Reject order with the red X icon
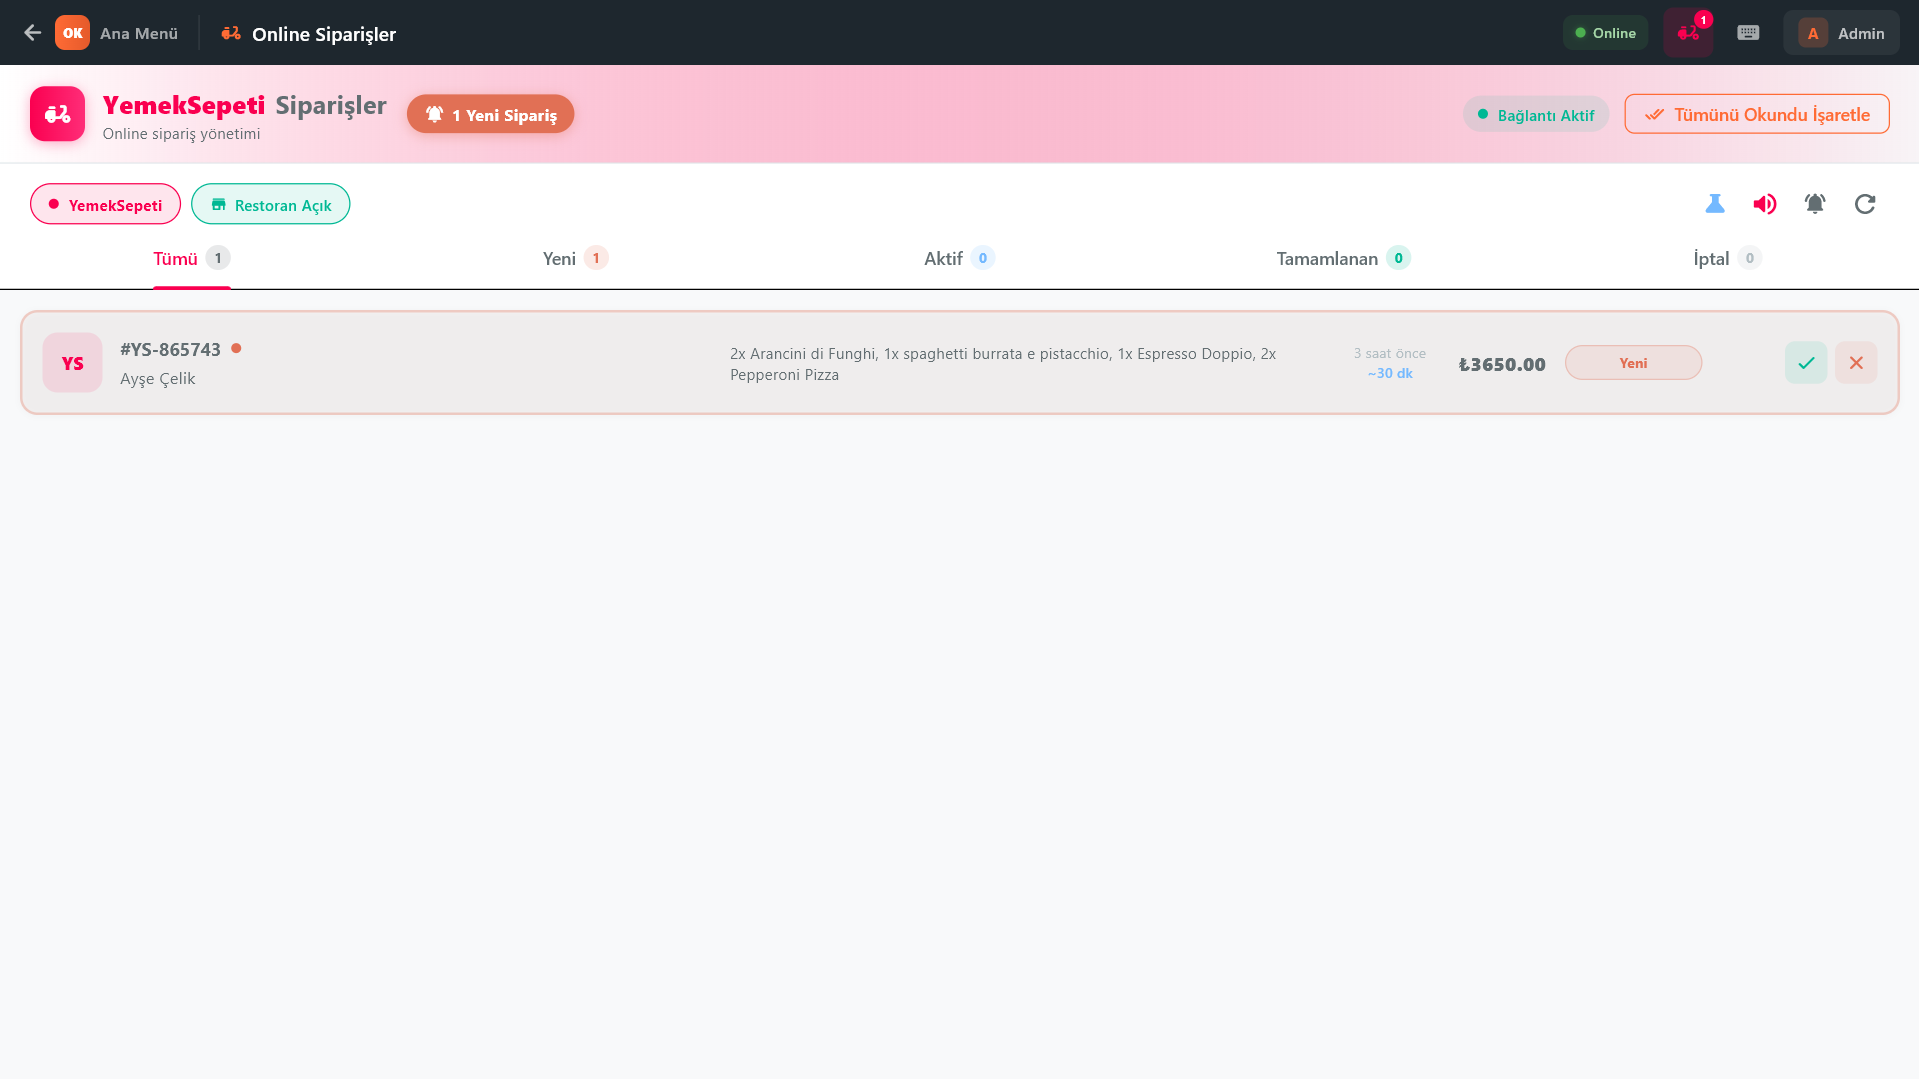1919x1079 pixels. click(x=1856, y=362)
